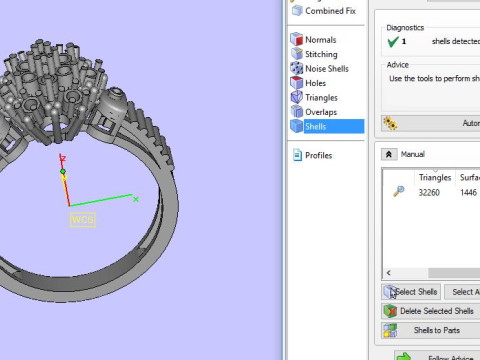Click the Select Shells button
Screen dimensions: 480x360
(411, 292)
